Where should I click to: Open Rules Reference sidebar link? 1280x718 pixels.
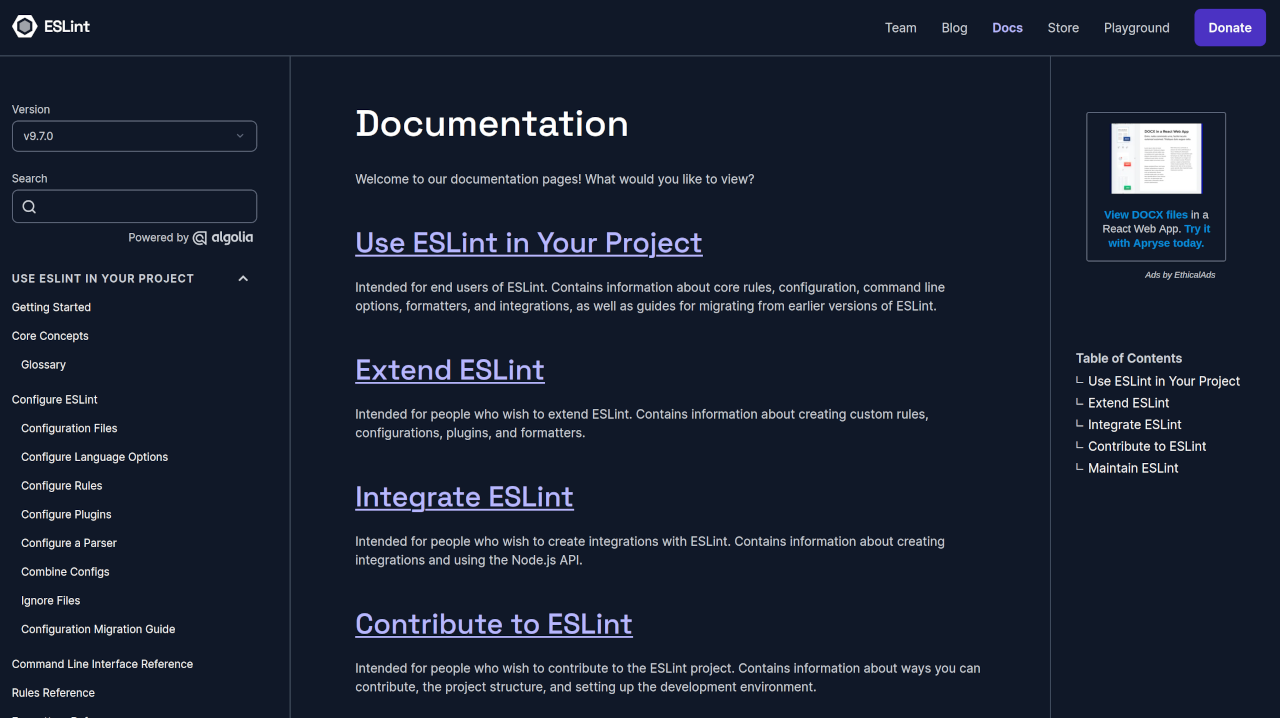(x=53, y=693)
